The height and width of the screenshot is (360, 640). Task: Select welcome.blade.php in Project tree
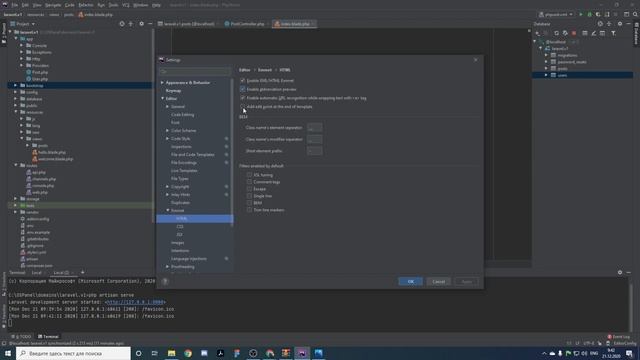56,159
